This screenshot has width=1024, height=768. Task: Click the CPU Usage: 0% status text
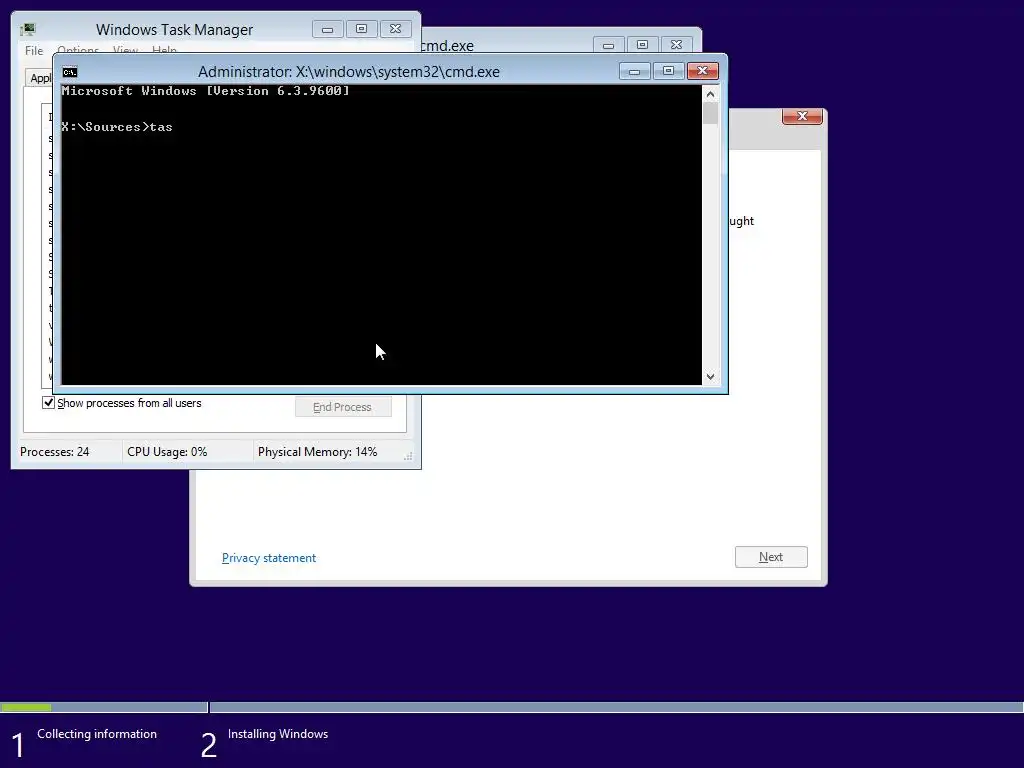167,452
